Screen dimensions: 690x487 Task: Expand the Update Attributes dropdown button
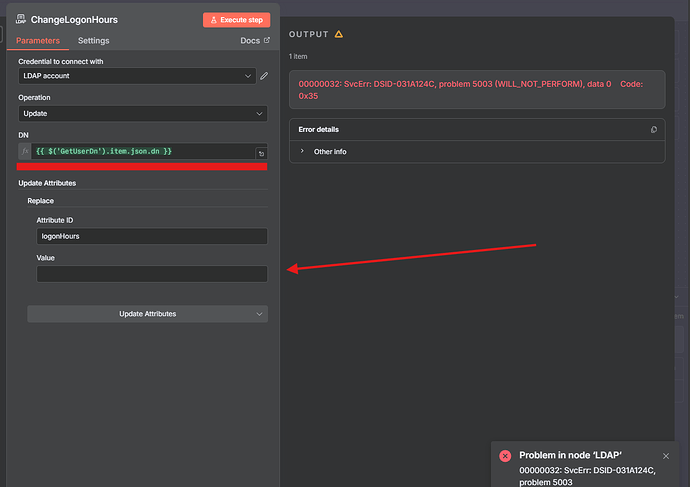[x=147, y=314]
